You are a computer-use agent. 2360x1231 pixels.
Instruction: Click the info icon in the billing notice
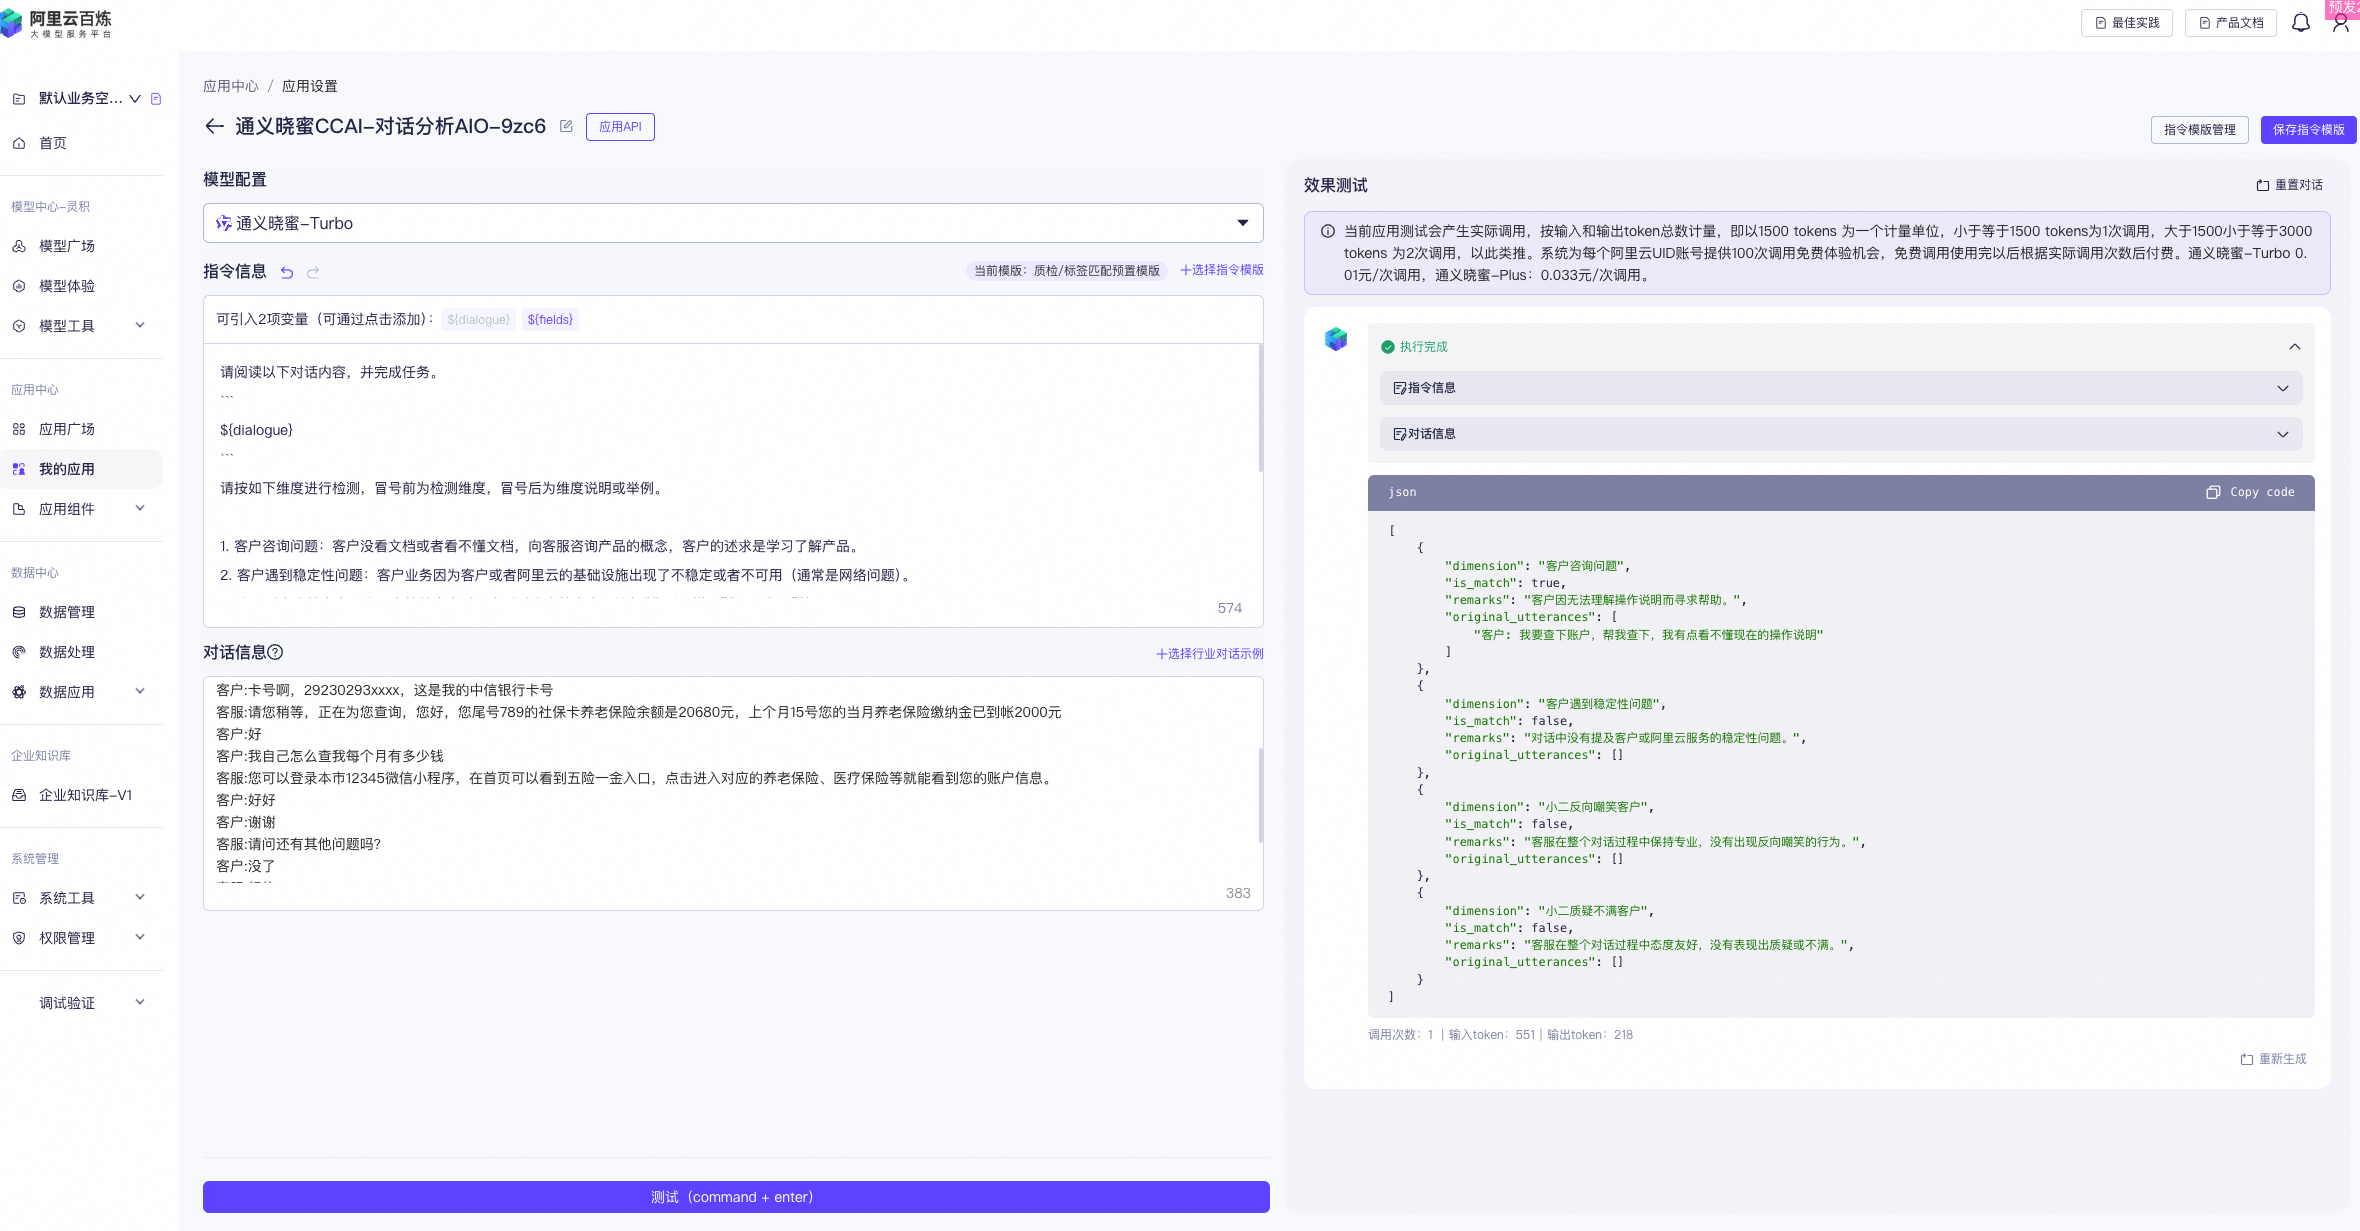[1328, 231]
